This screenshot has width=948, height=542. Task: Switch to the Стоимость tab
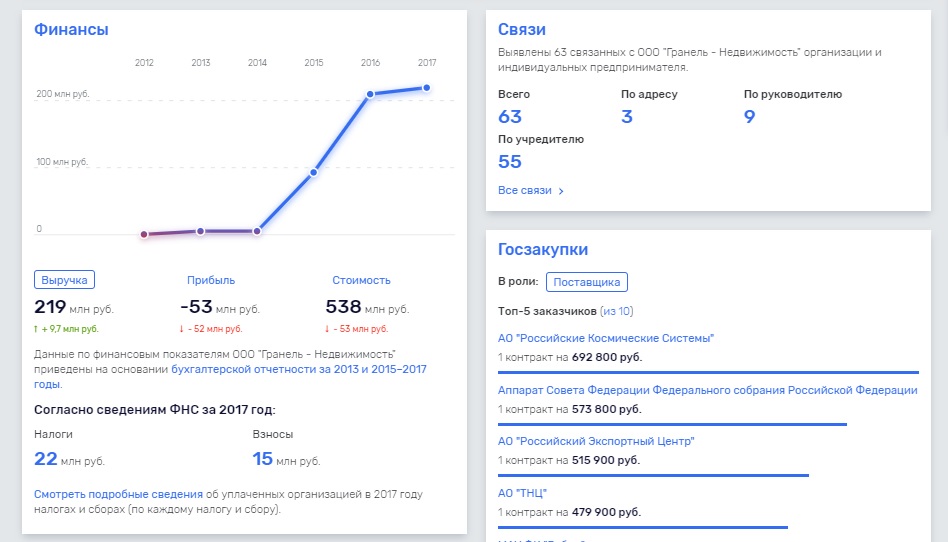tap(361, 280)
